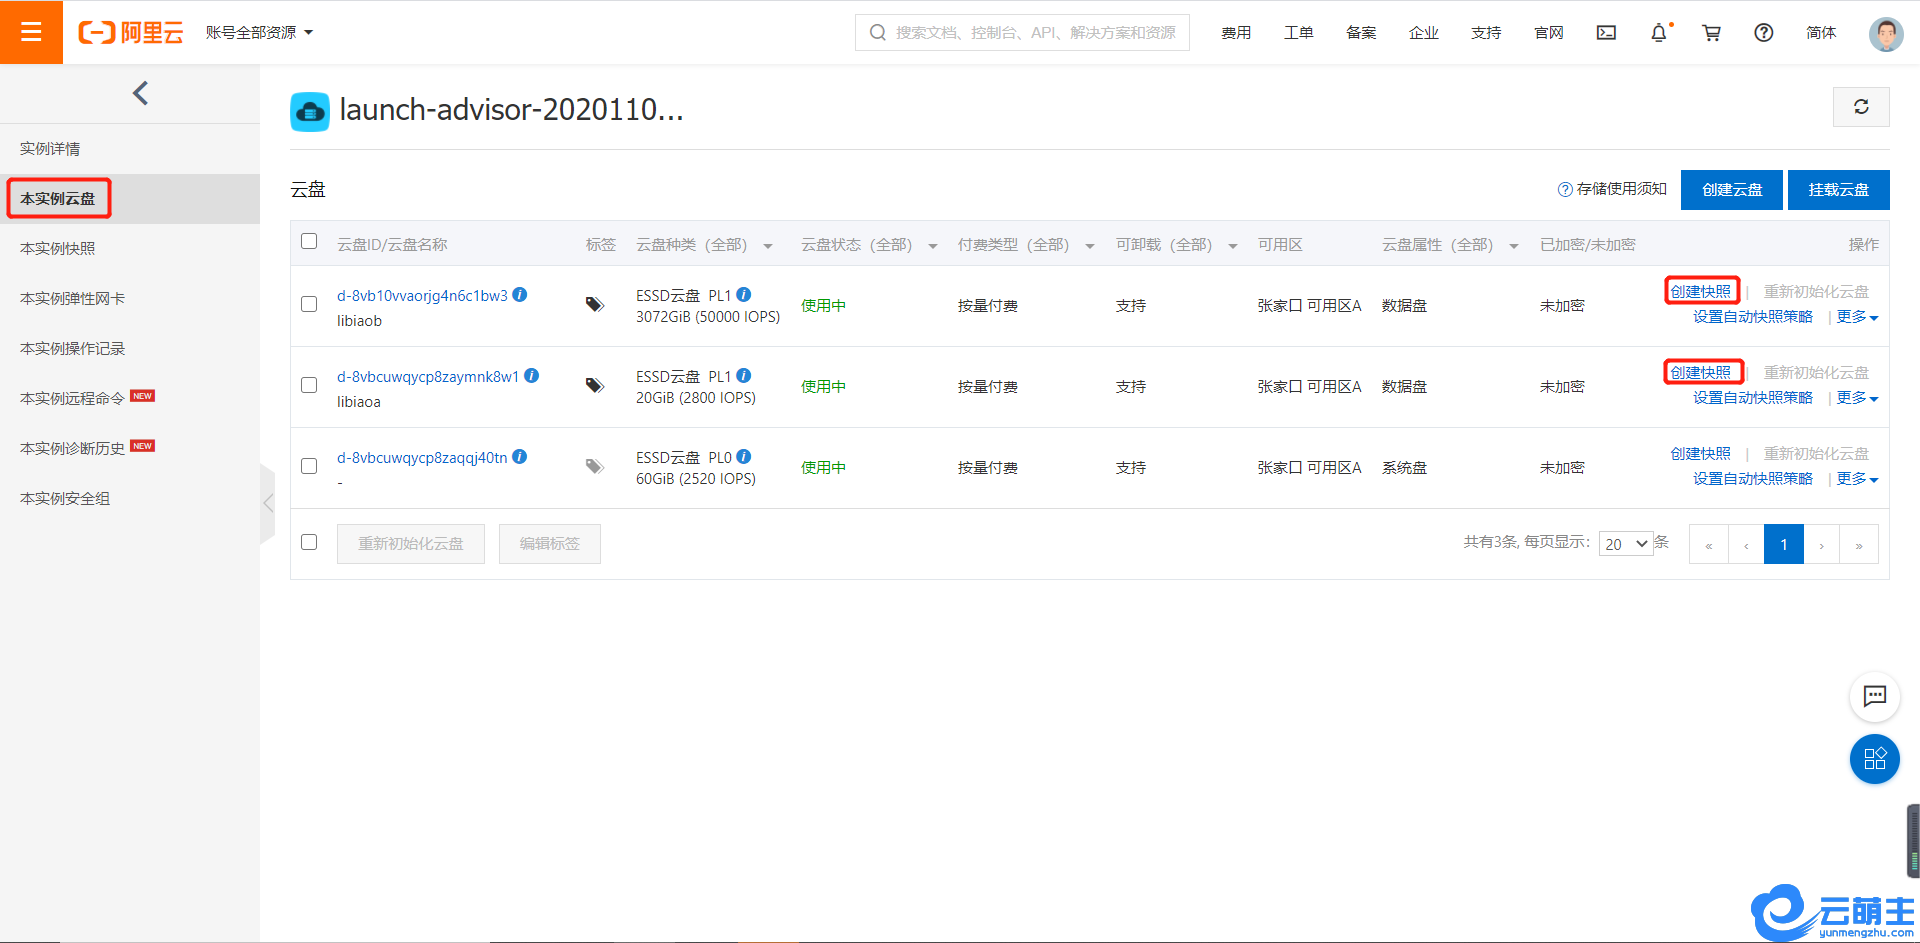Screen dimensions: 1920x943
Task: Open 本实例快照 in the sidebar
Action: pos(58,248)
